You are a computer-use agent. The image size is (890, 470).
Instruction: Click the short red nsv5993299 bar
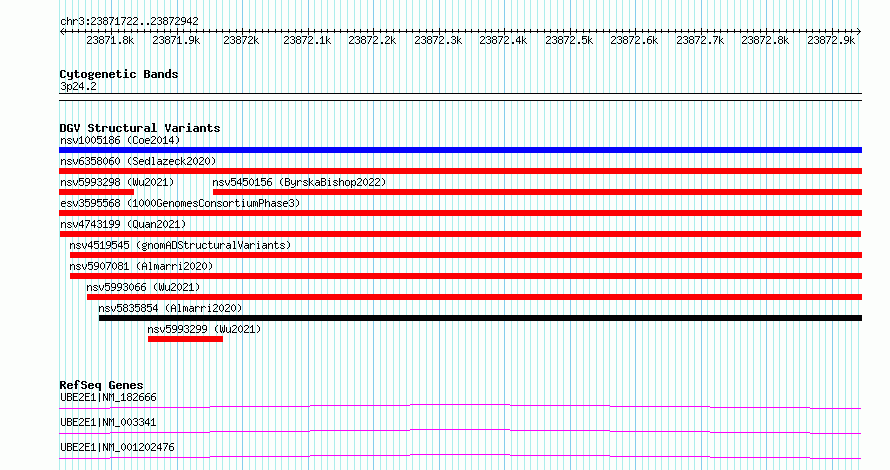tap(186, 339)
